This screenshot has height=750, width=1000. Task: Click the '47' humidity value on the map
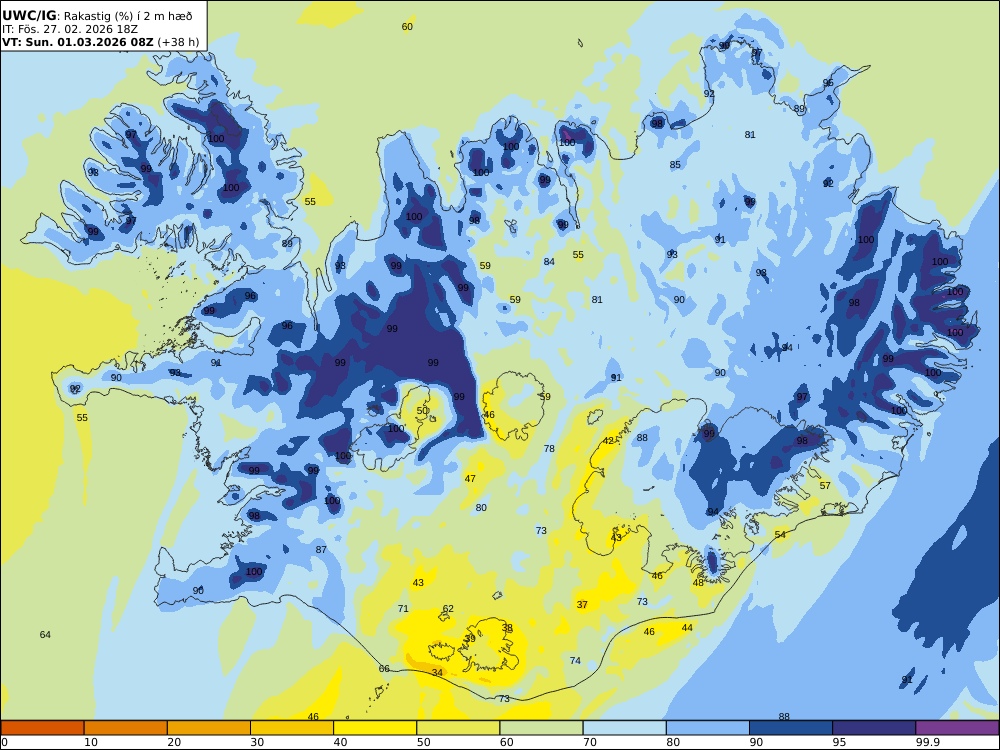click(470, 479)
